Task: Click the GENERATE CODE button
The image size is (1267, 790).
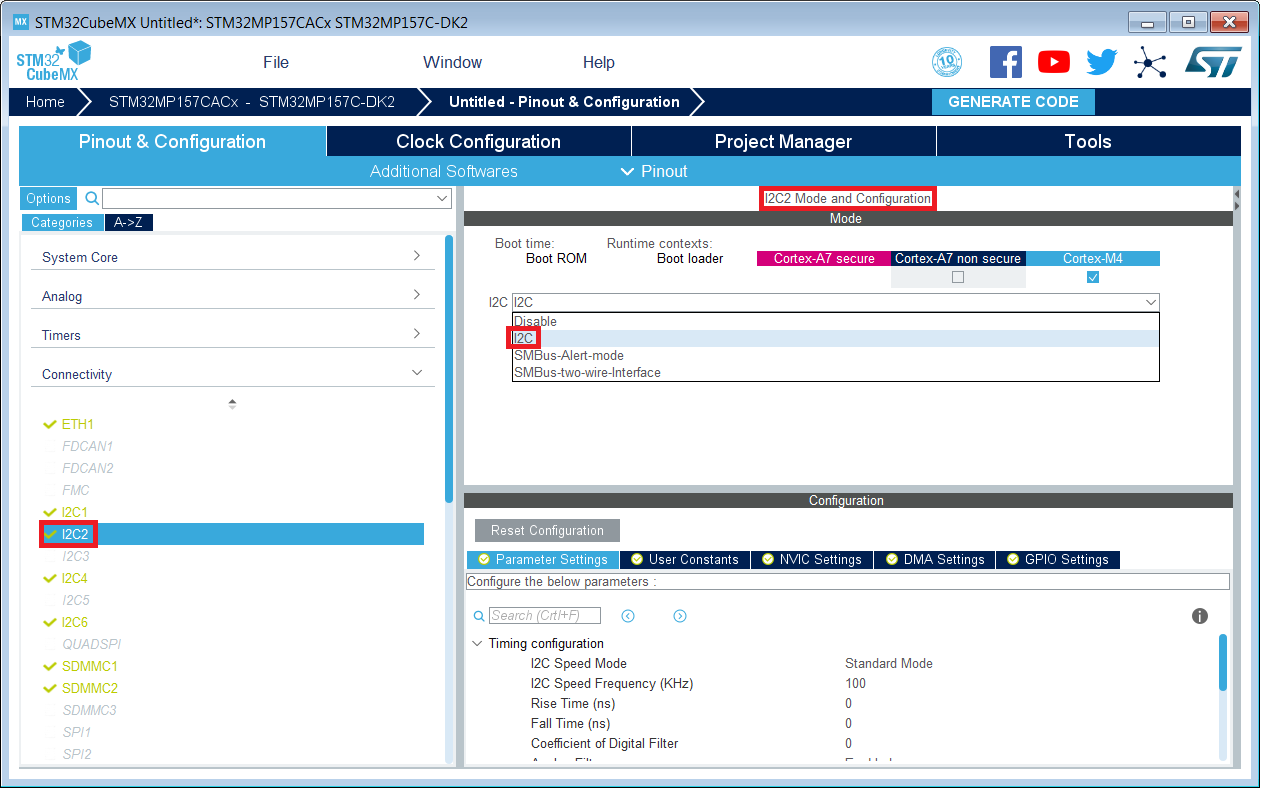Action: pos(1013,102)
